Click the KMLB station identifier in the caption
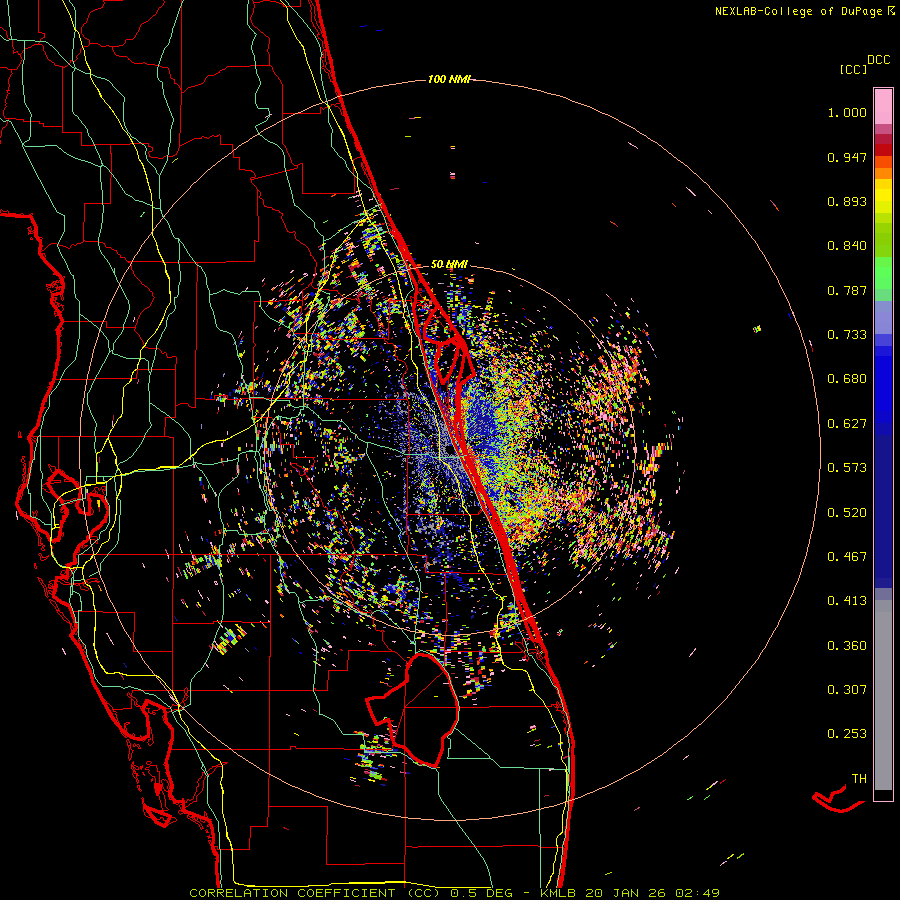The width and height of the screenshot is (900, 900). [558, 893]
